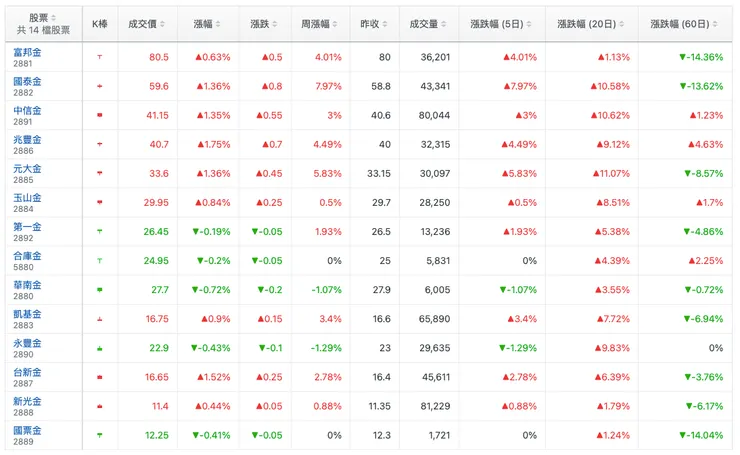Sort by 漲跌幅 (20日) column

point(591,24)
